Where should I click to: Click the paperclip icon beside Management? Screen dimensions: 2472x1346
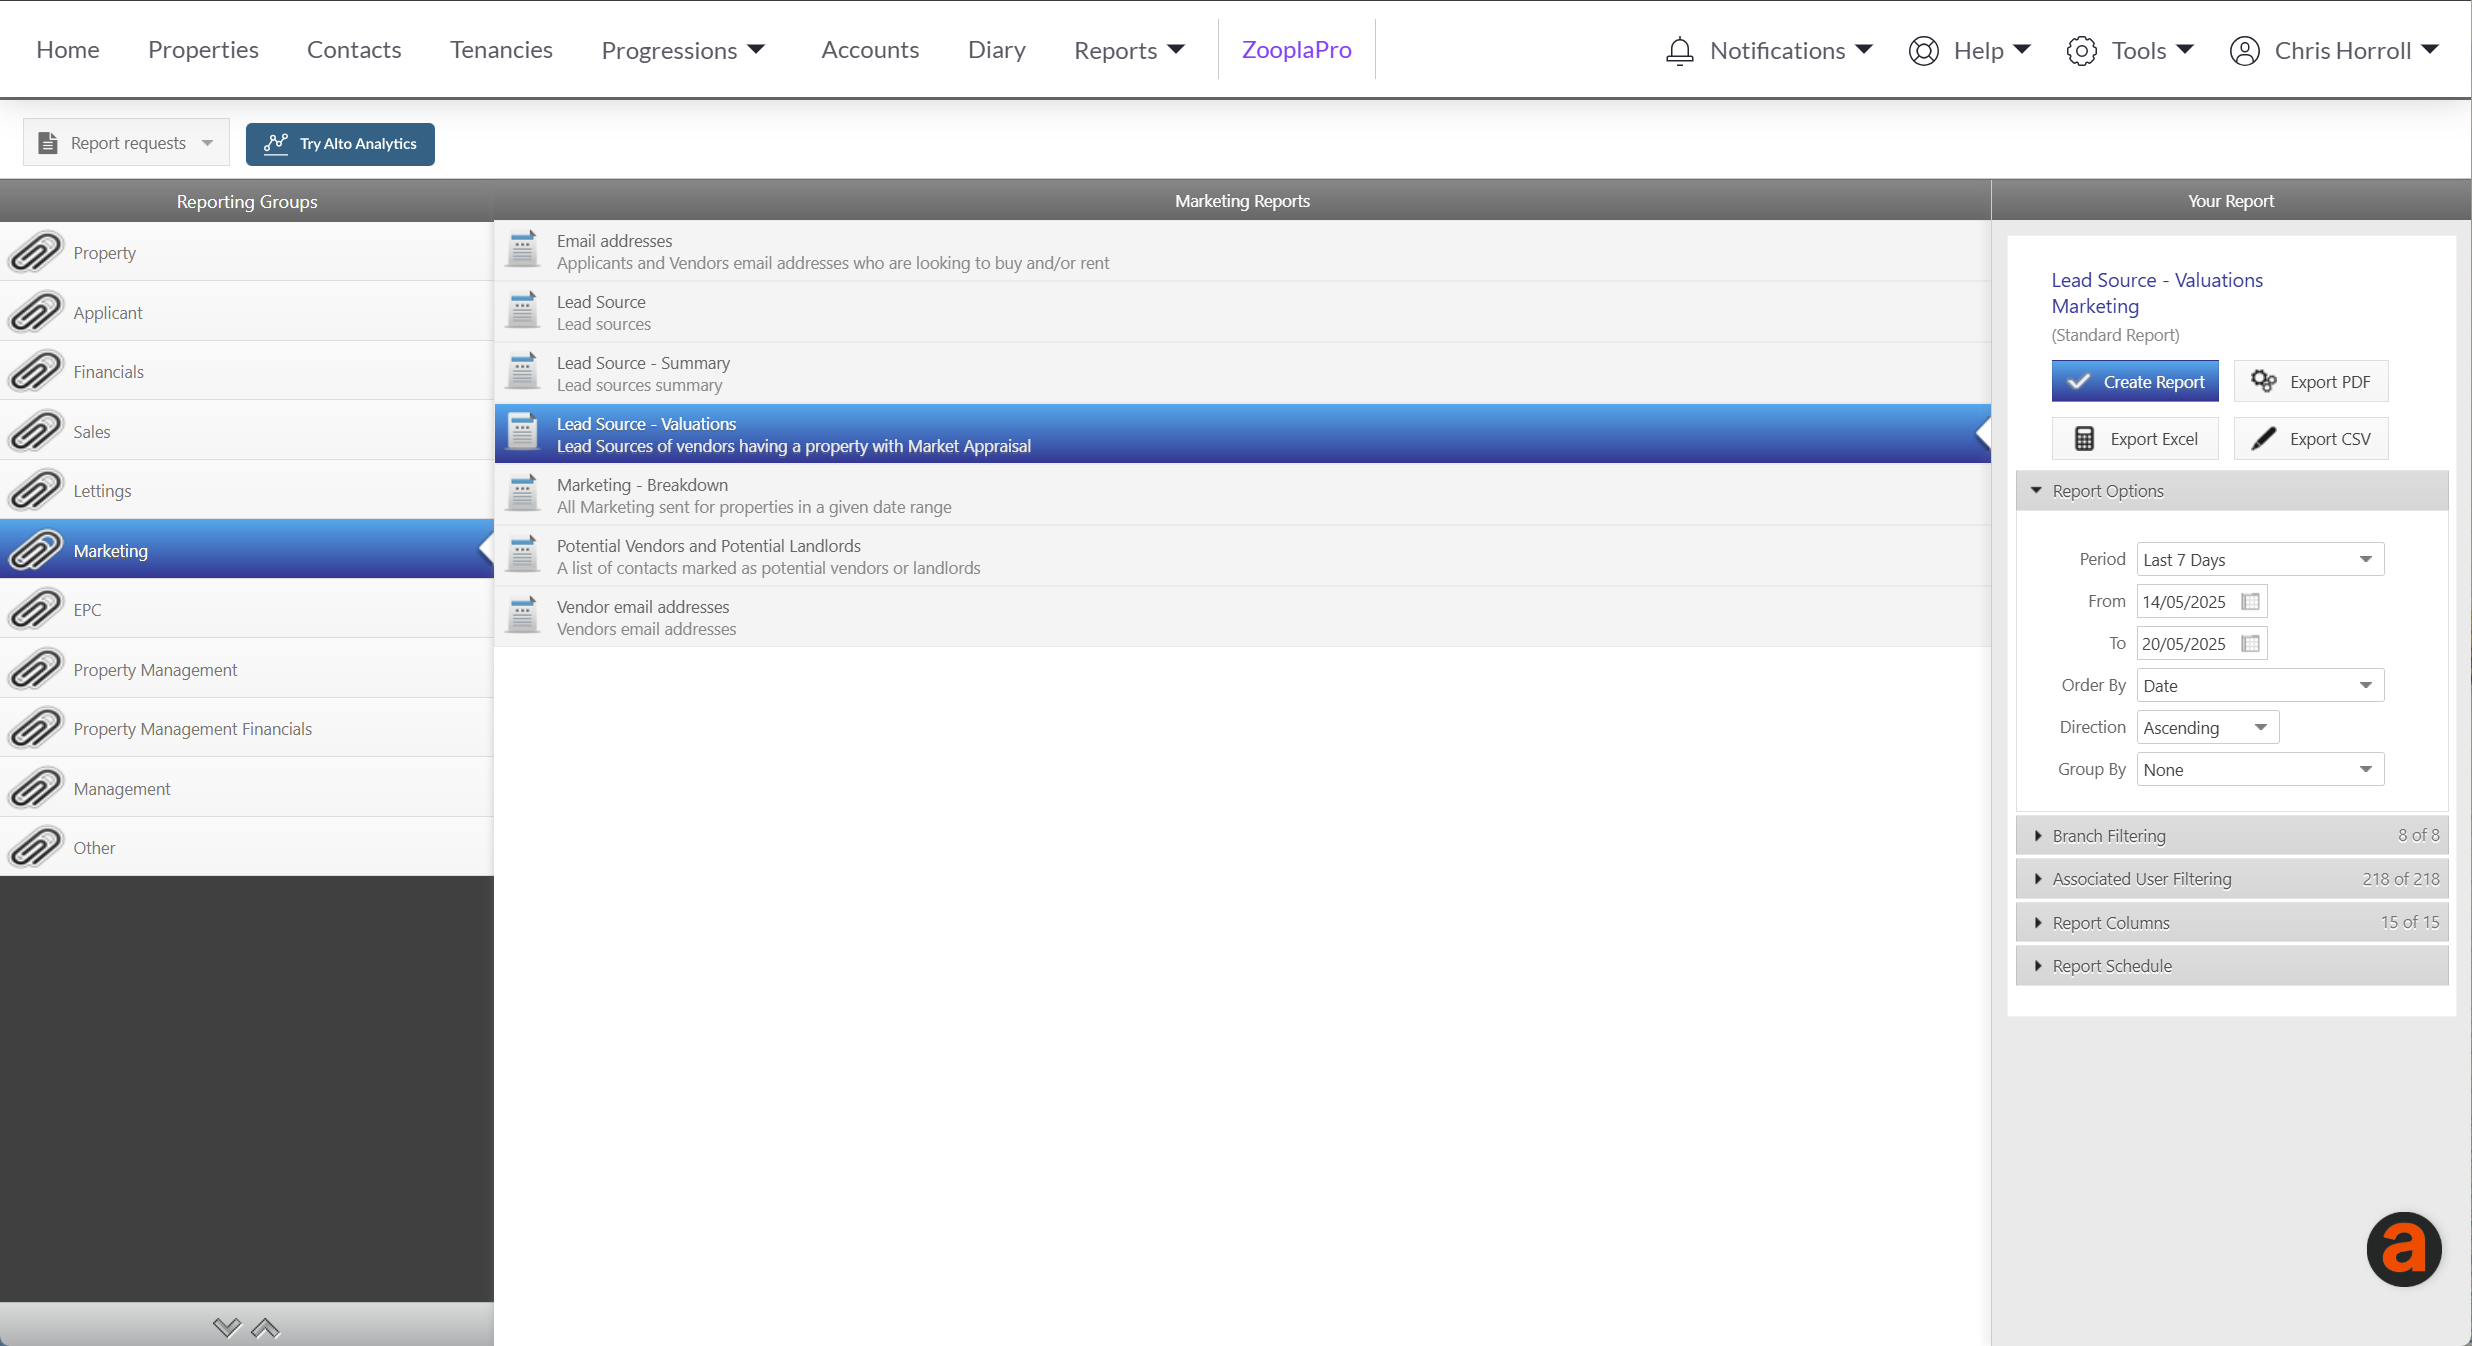(x=36, y=788)
